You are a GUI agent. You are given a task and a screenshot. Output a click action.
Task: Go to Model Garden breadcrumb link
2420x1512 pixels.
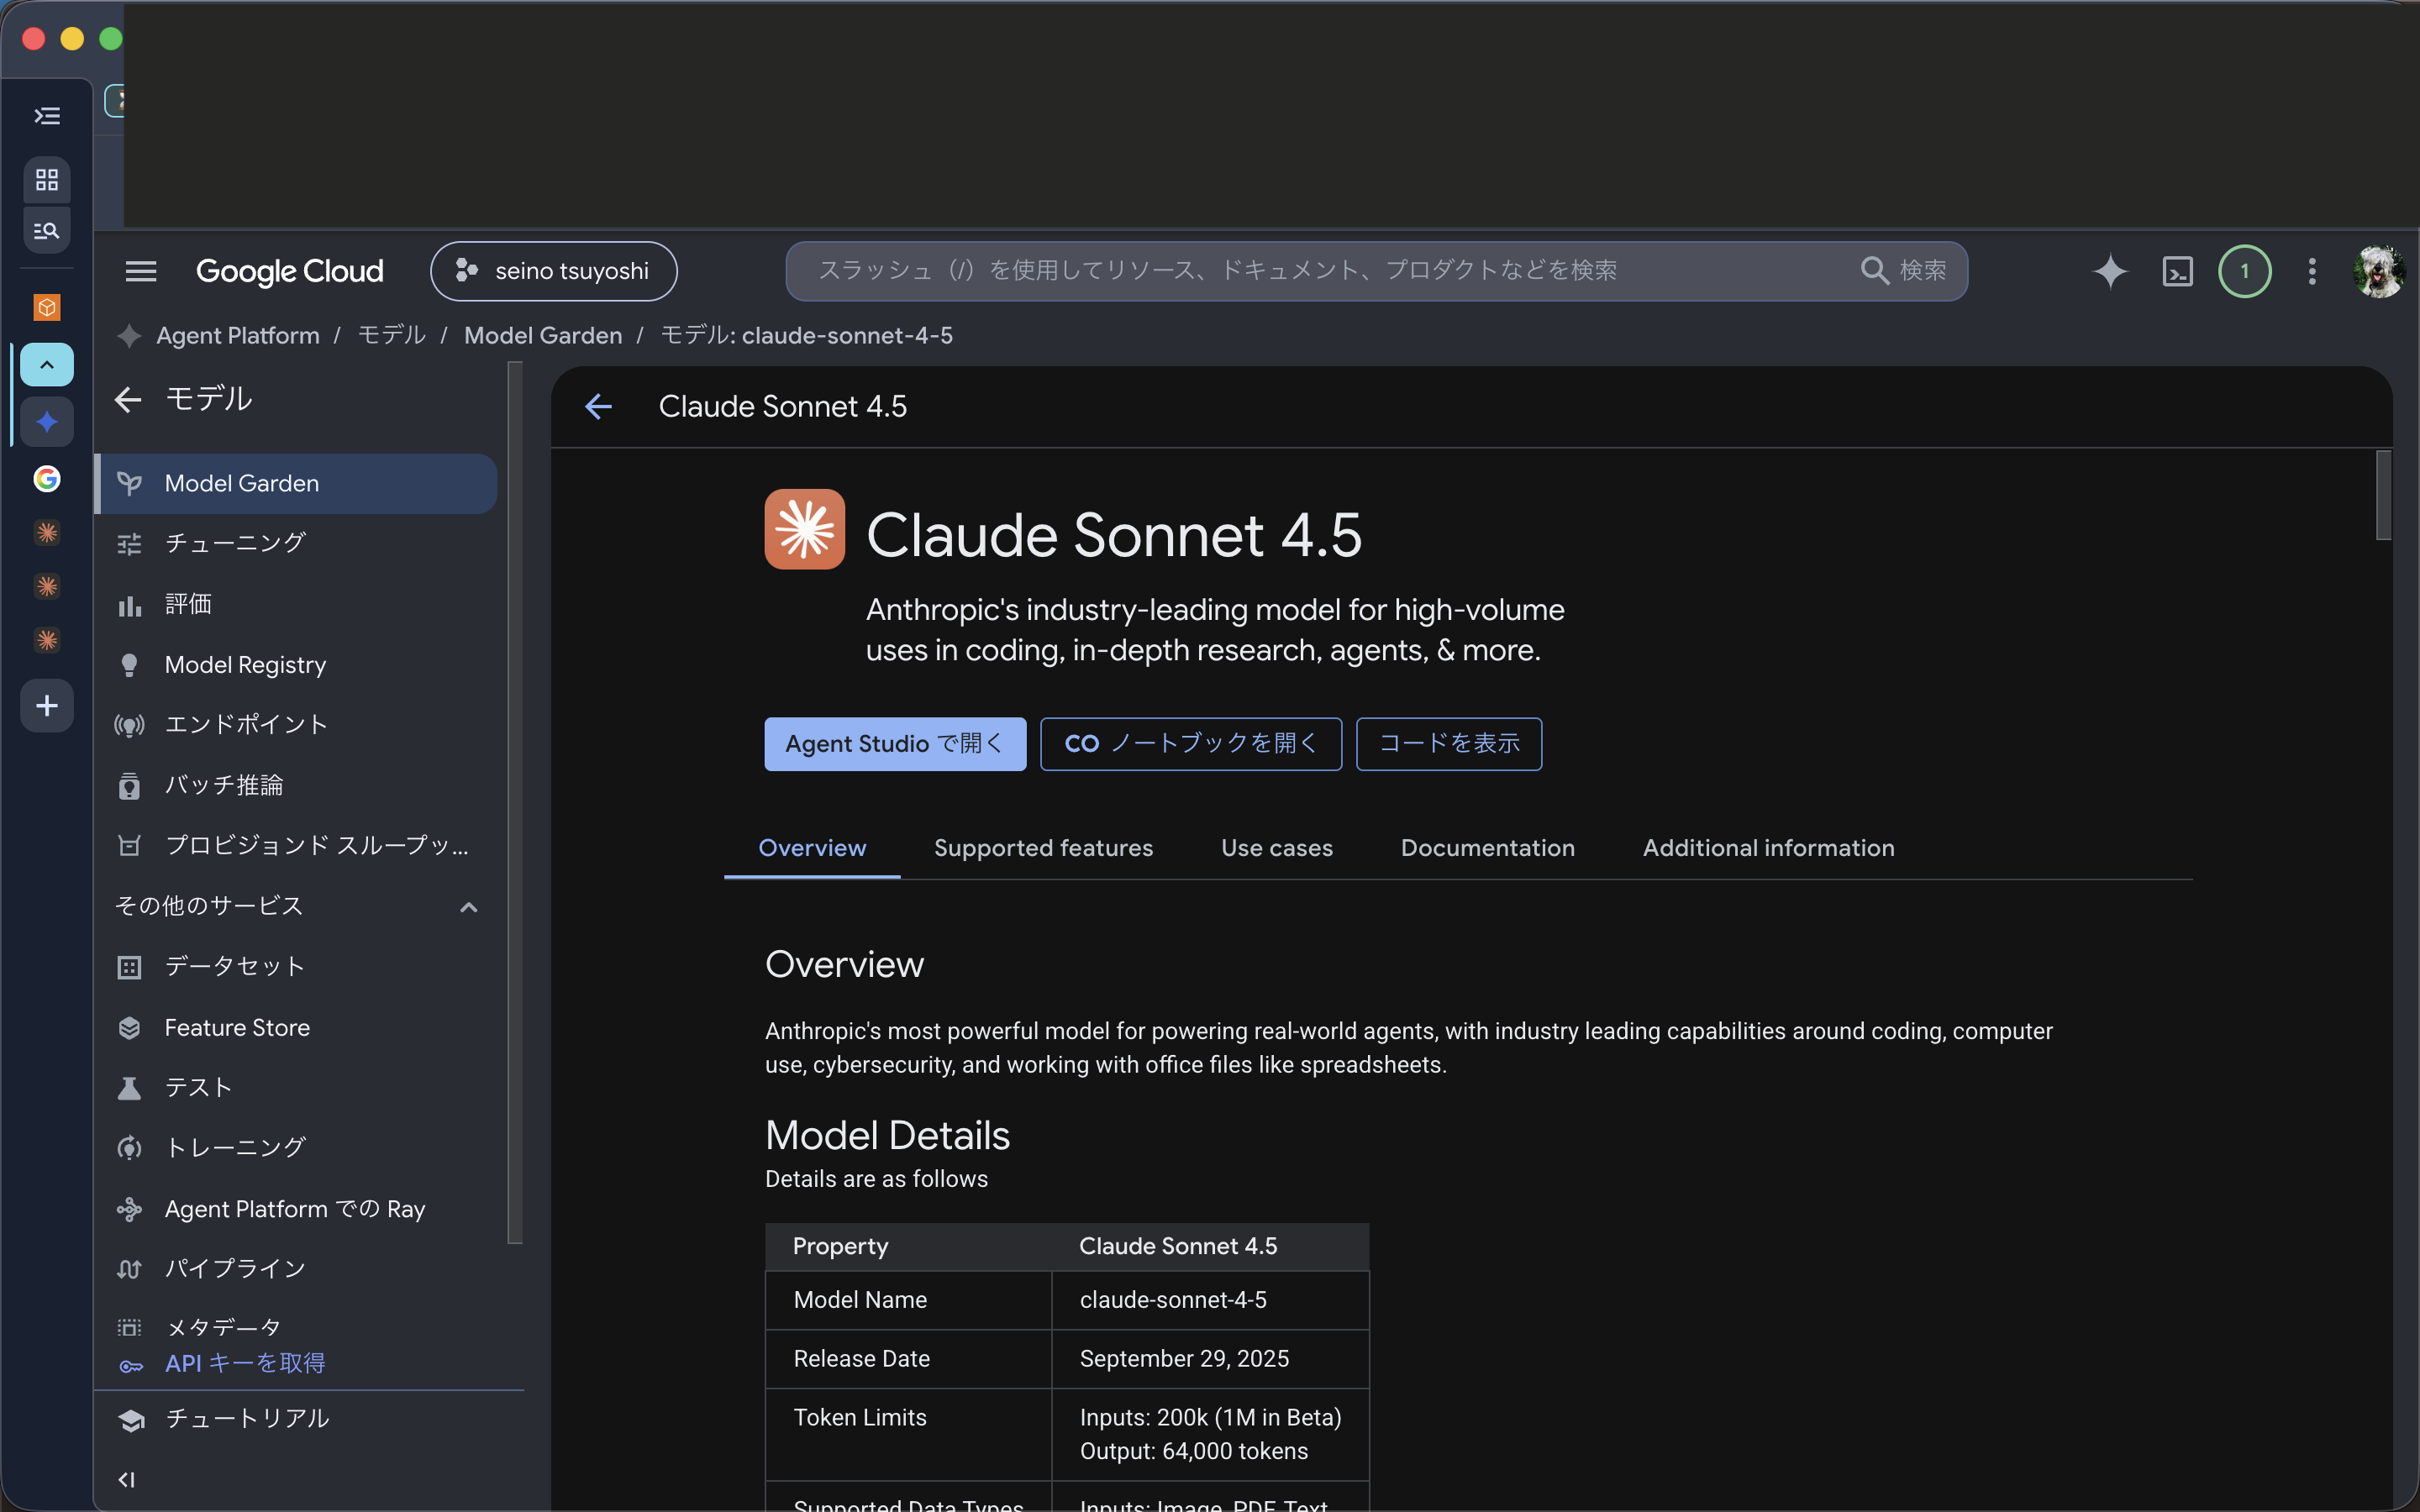(543, 336)
